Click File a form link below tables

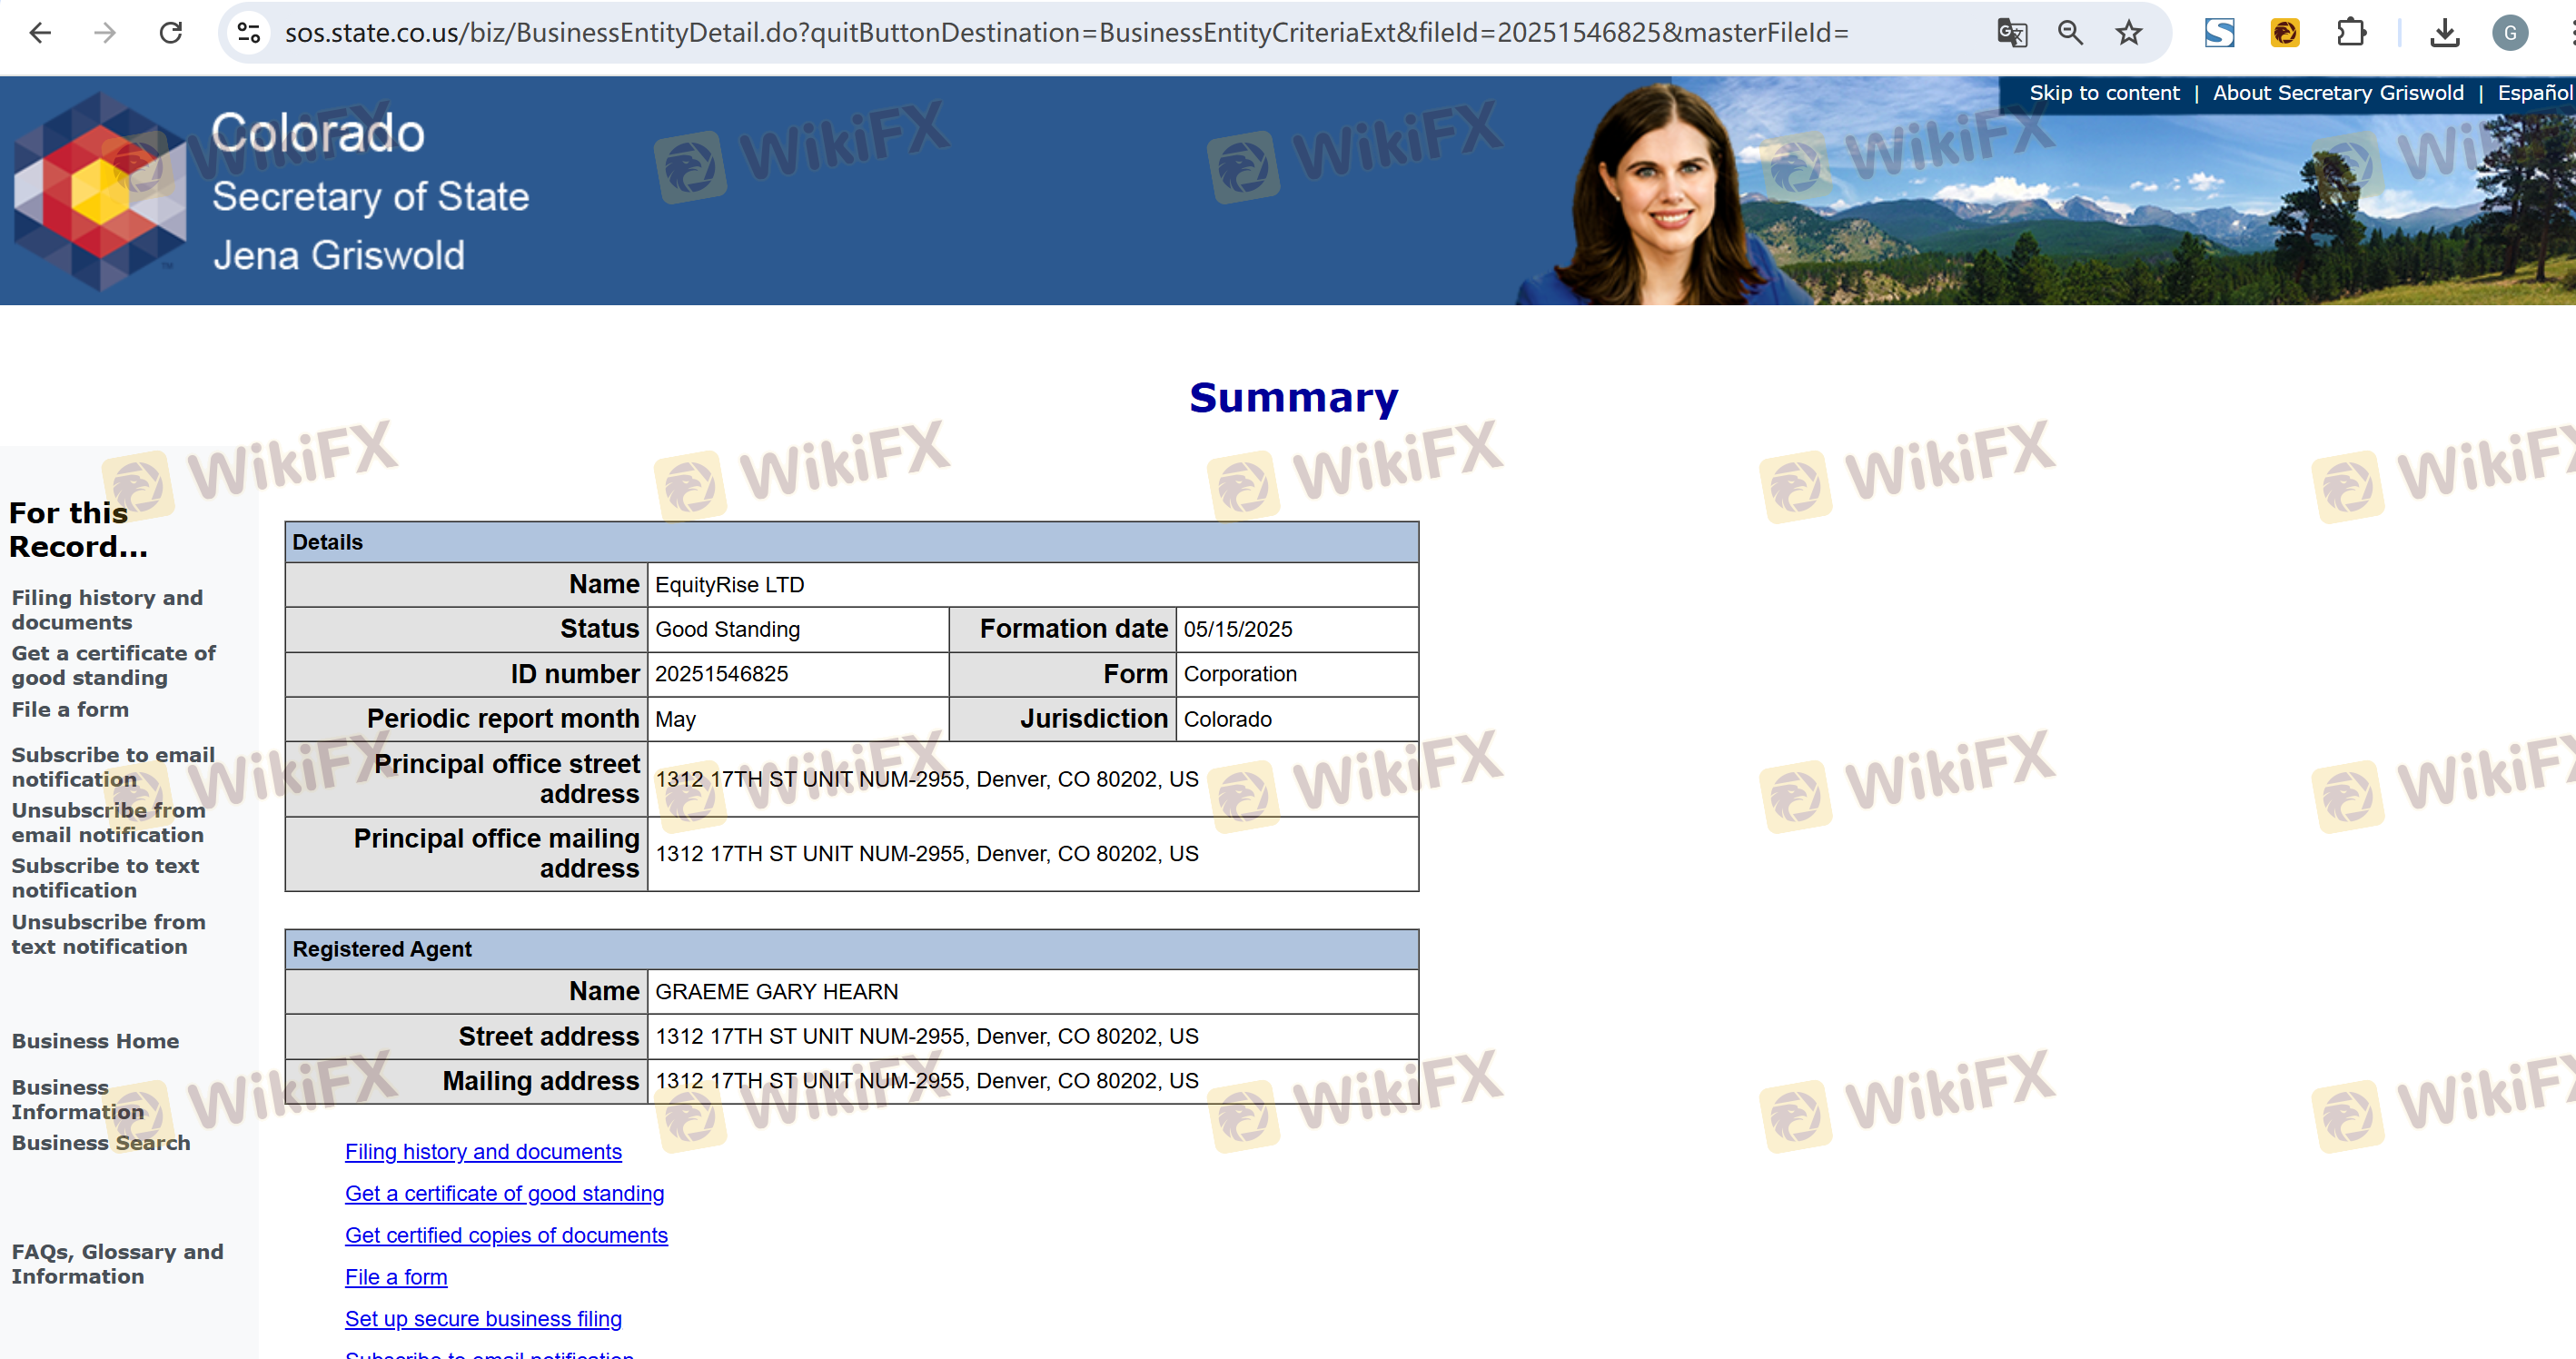click(x=396, y=1277)
